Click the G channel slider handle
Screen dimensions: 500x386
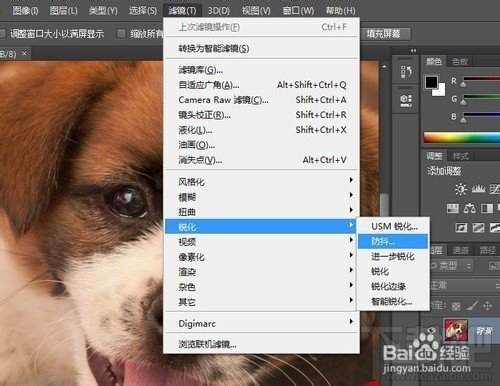click(463, 102)
